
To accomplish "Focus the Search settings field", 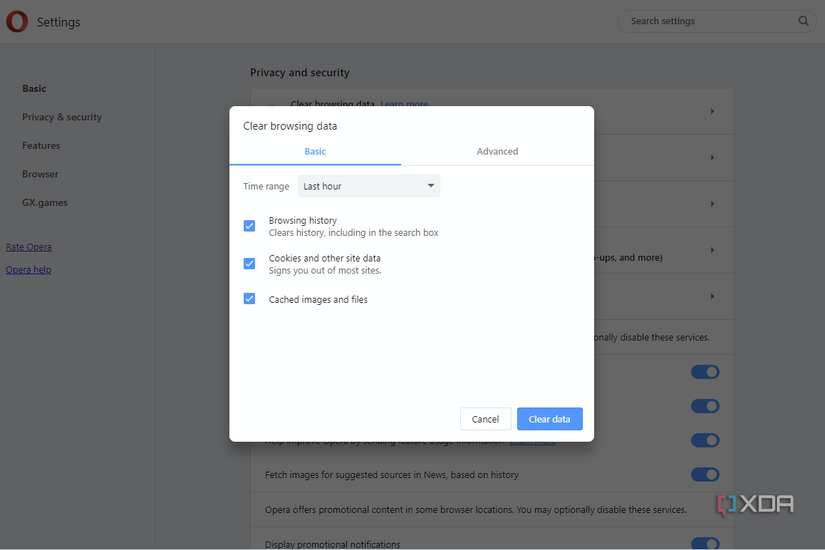I will point(717,21).
